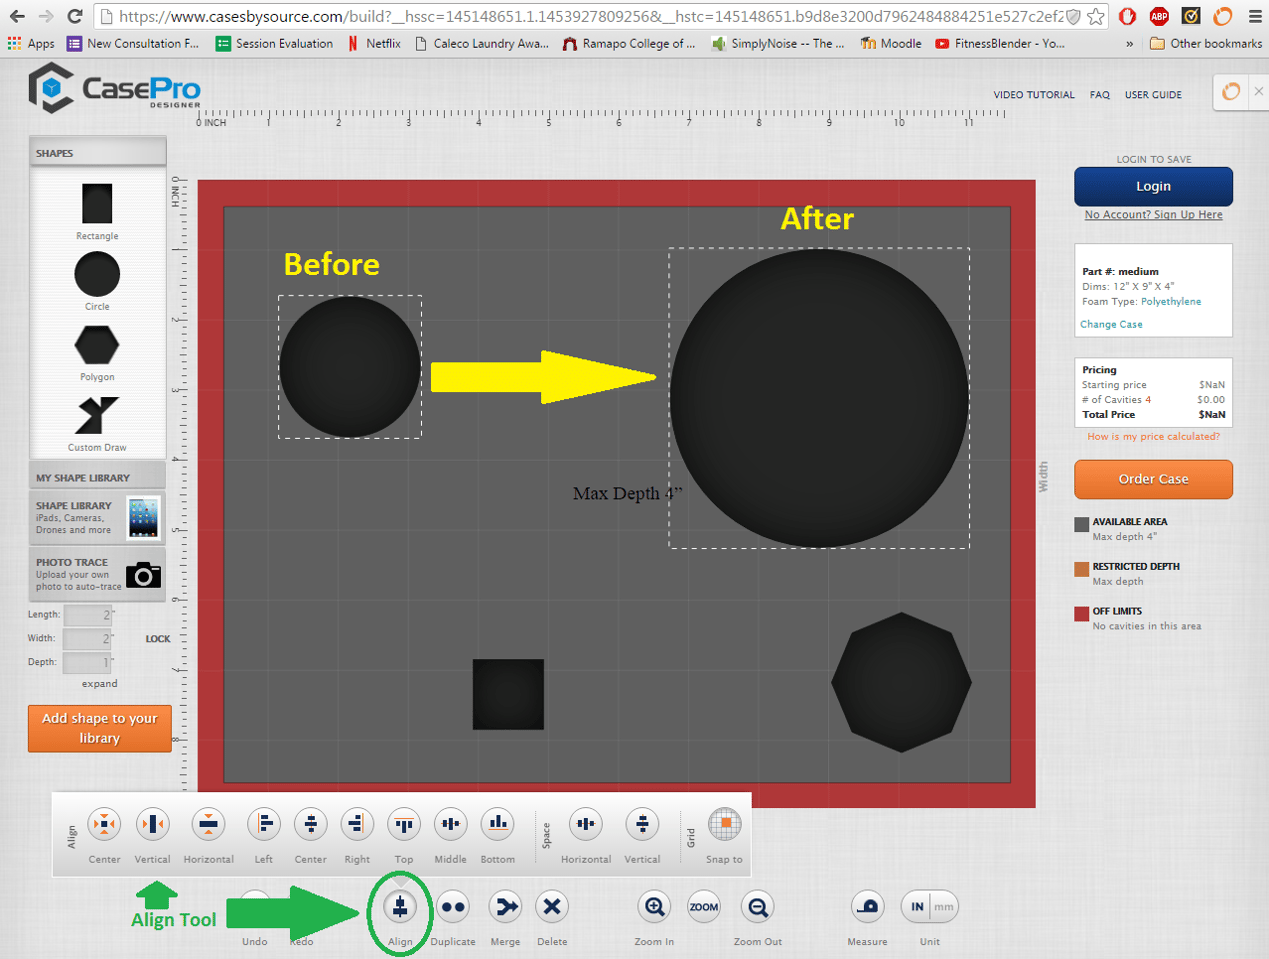Expand the overflow bookmarks chevron
The image size is (1269, 959).
click(x=1128, y=43)
